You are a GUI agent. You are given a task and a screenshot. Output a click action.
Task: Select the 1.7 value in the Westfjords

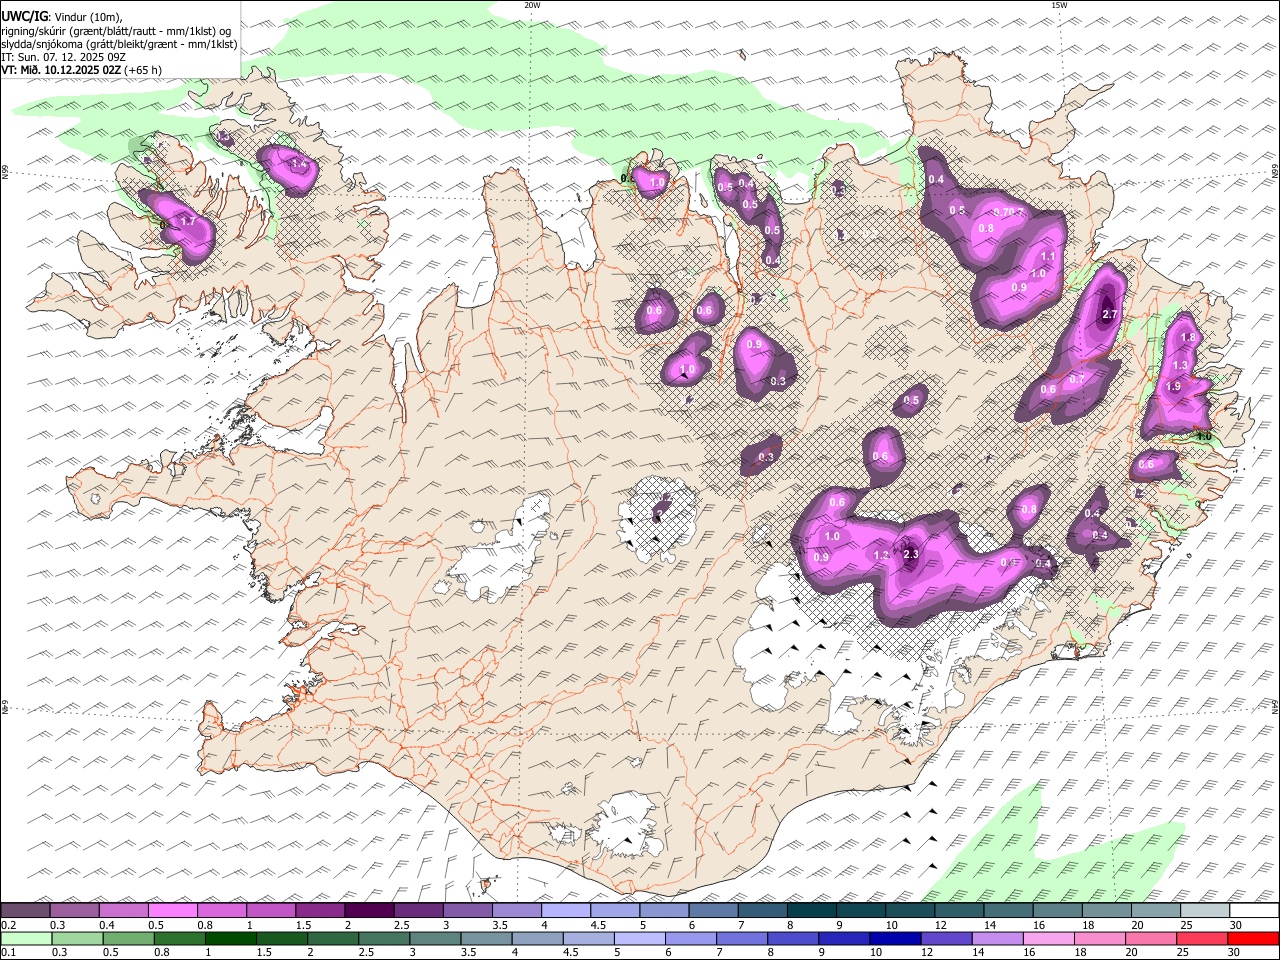pyautogui.click(x=187, y=221)
